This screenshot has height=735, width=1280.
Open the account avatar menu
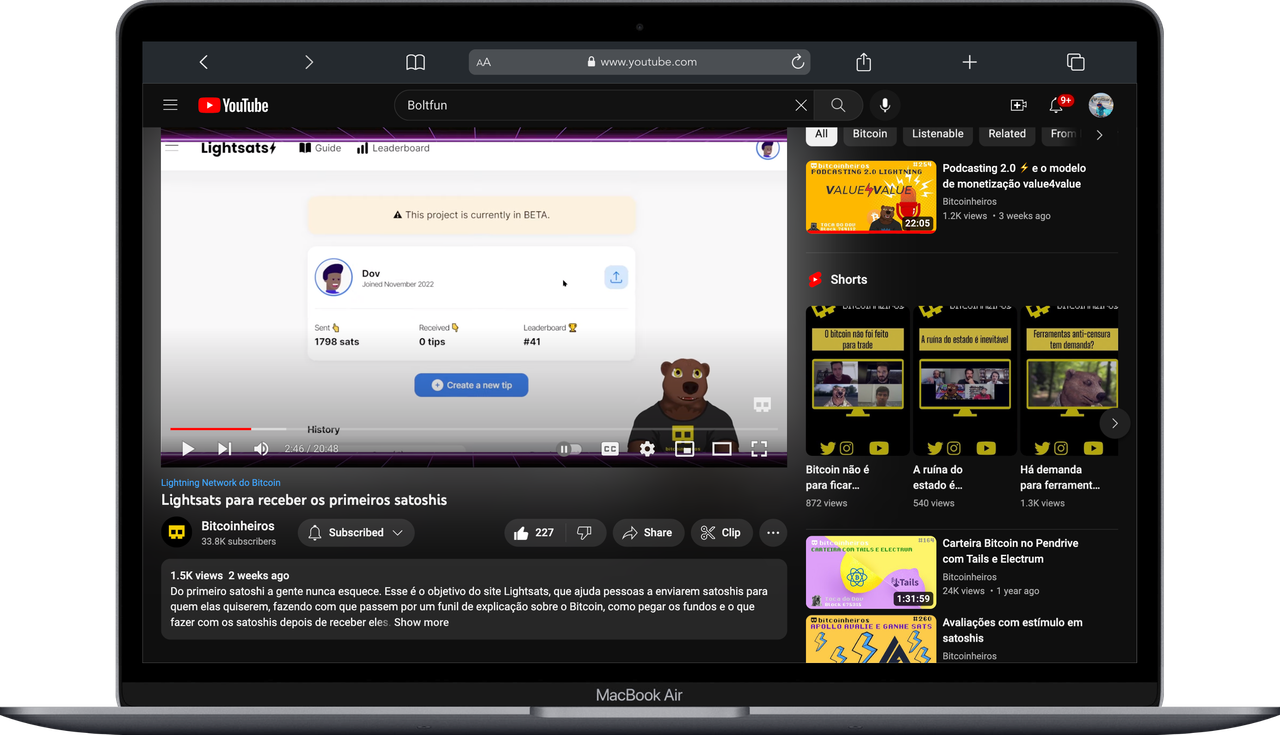pos(1101,105)
